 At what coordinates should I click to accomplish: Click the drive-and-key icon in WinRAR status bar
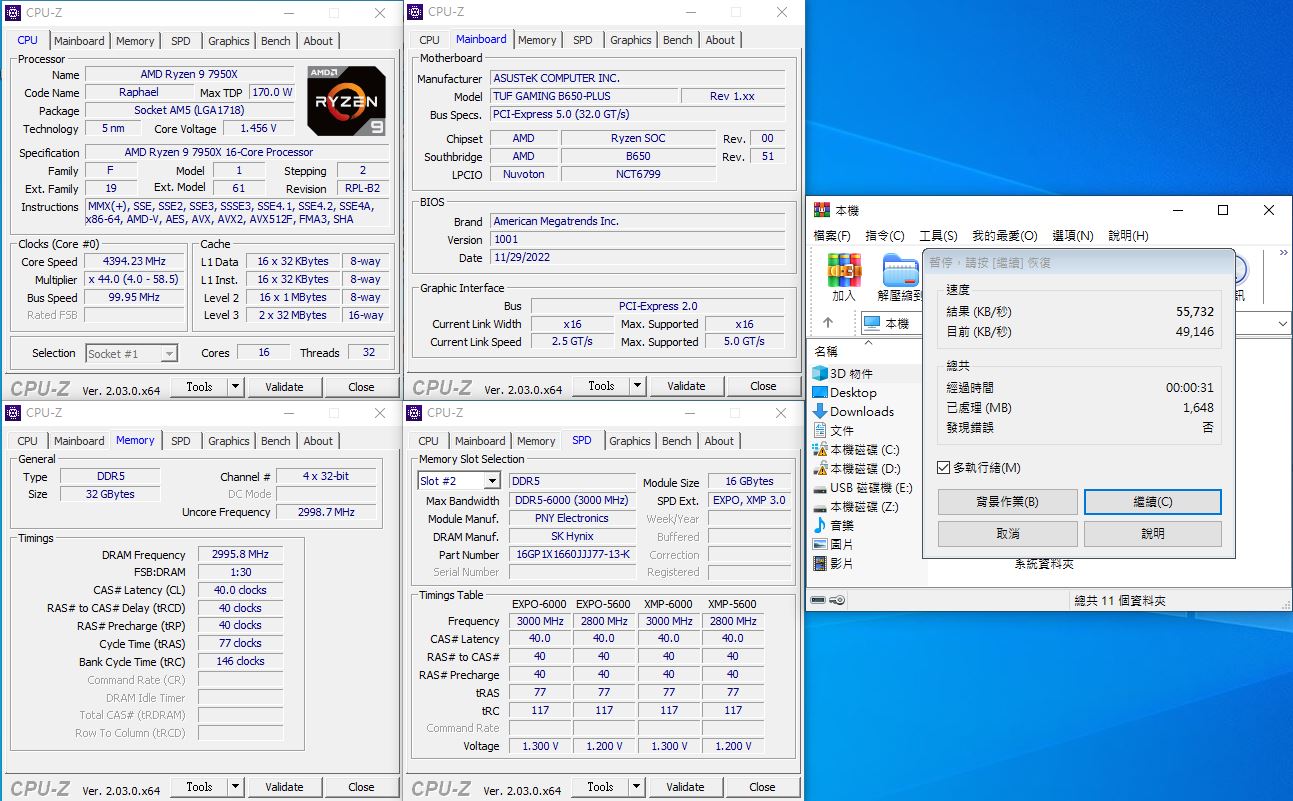(830, 600)
